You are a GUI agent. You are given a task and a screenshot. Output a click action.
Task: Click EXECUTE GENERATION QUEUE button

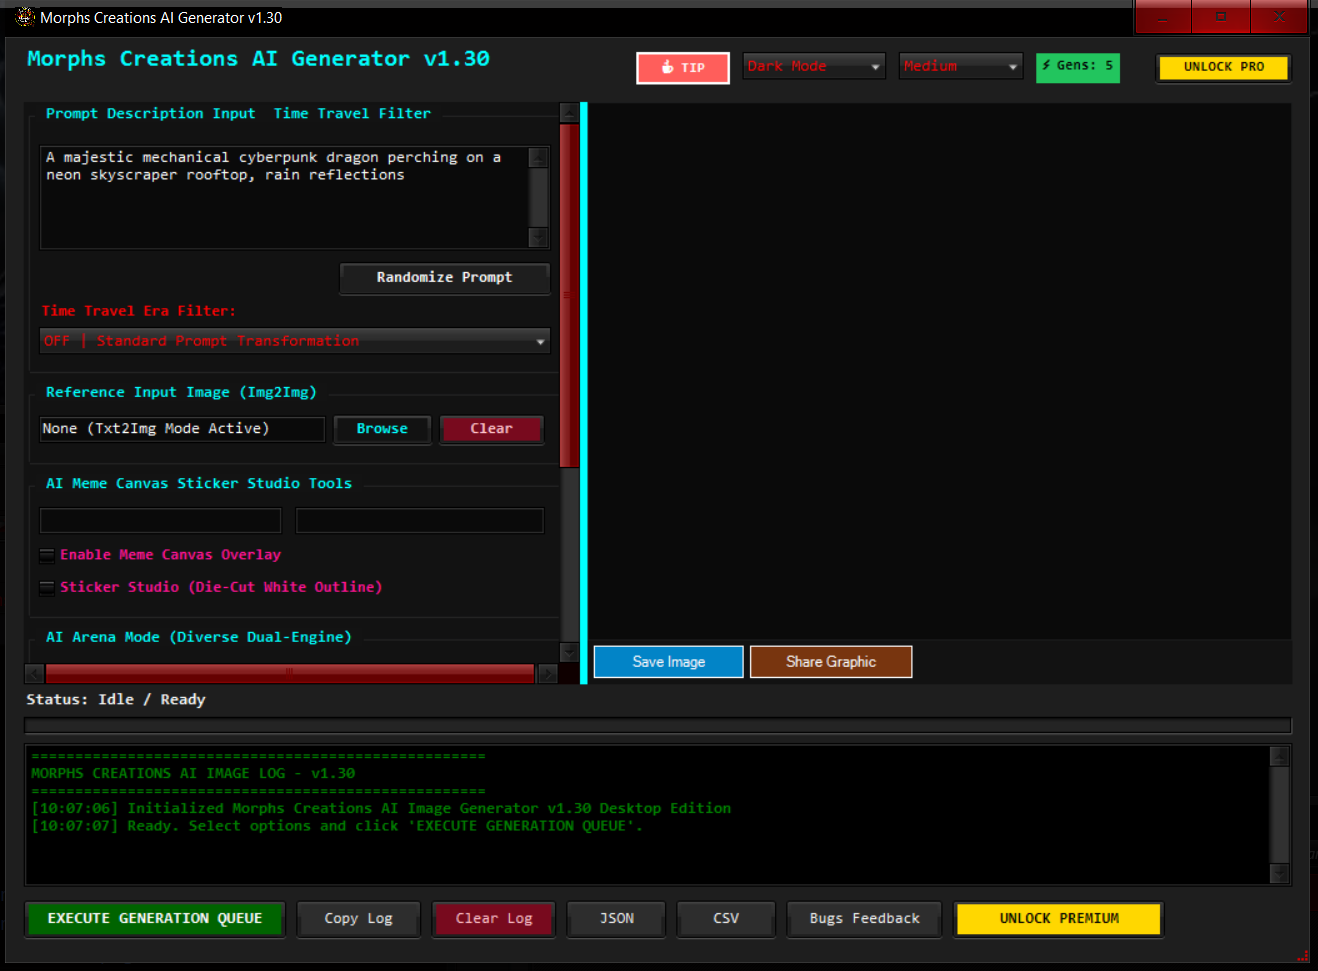click(x=155, y=919)
